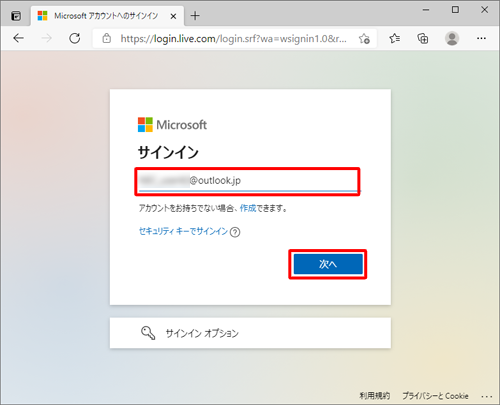Open the Collections icon
500x405 pixels.
[423, 39]
